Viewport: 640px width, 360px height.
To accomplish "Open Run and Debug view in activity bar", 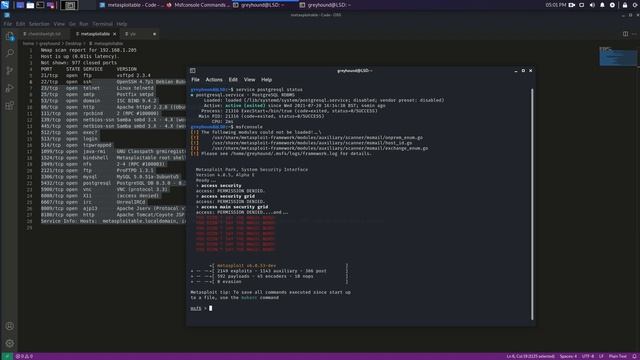I will [10, 88].
